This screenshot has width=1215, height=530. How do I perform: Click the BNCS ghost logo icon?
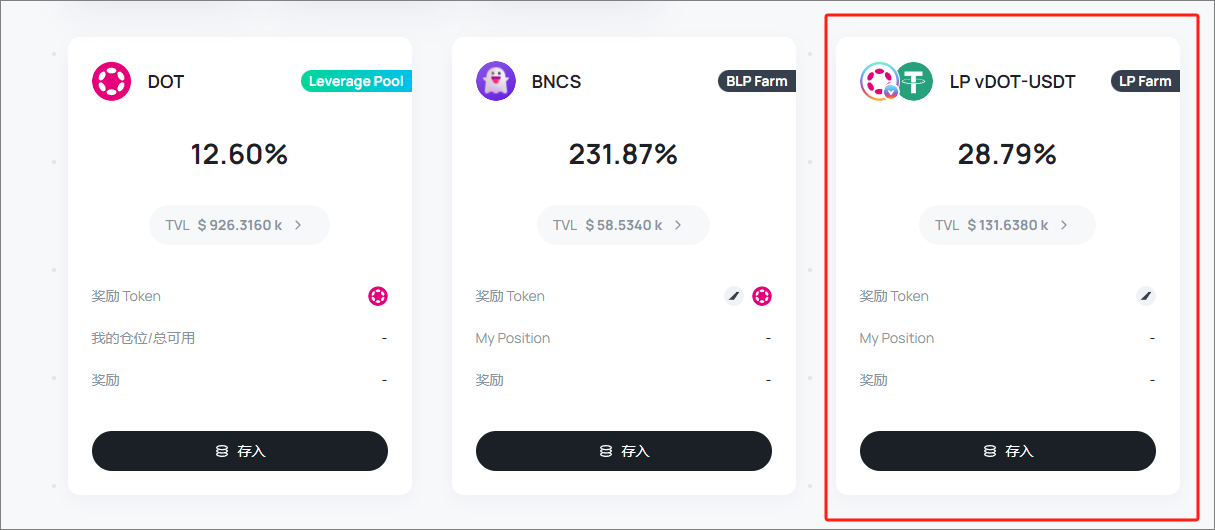coord(496,81)
